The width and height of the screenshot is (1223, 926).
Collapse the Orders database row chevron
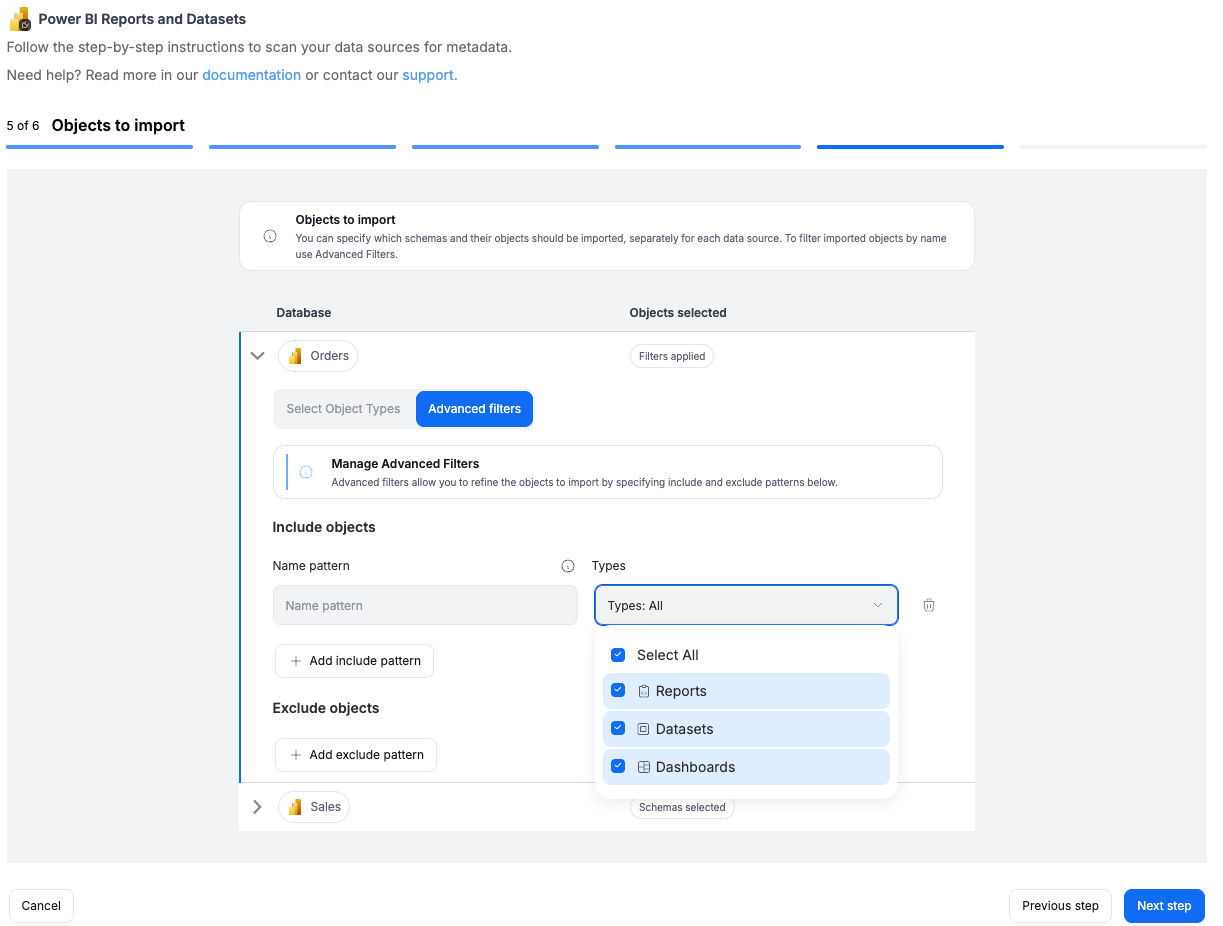tap(257, 356)
